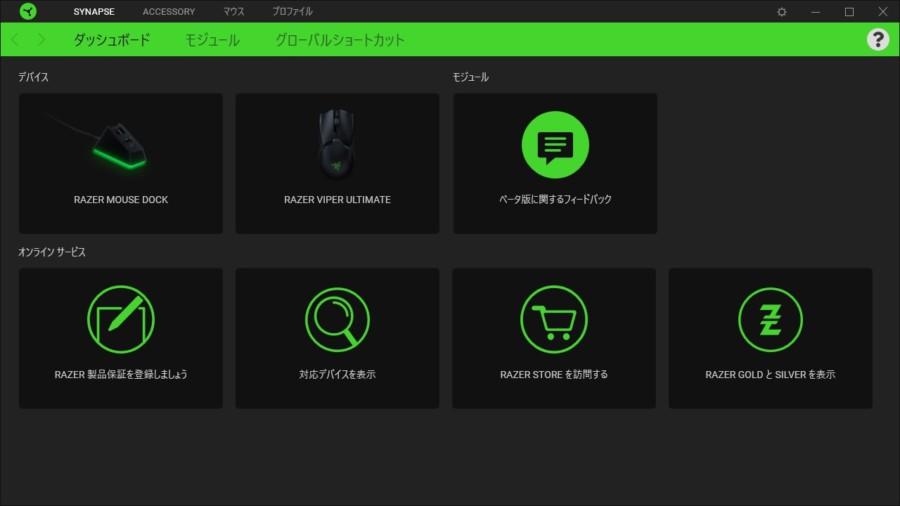The image size is (900, 506).
Task: Select the SYNAPSE tab
Action: tap(94, 12)
